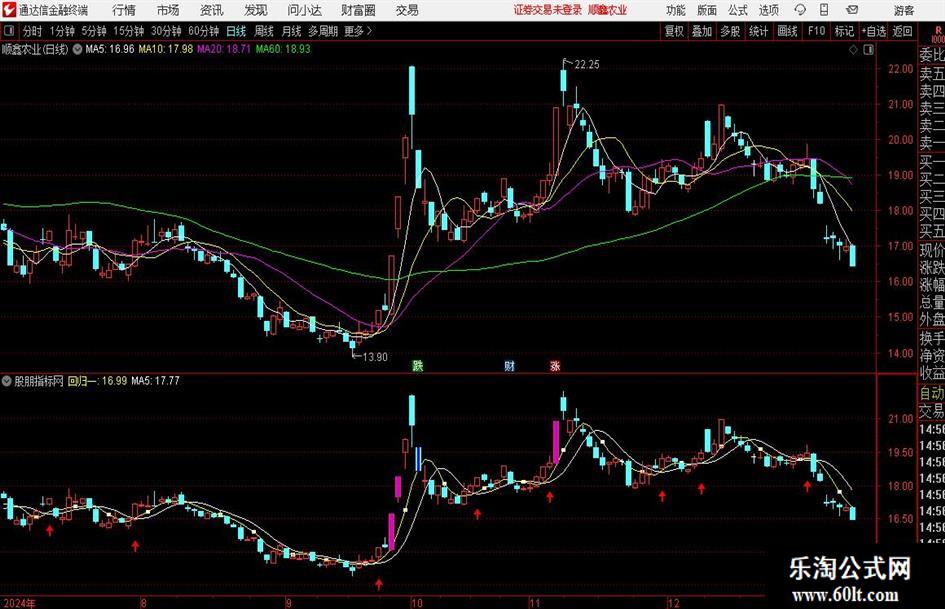Open the 发现 menu
The height and width of the screenshot is (609, 945).
click(256, 10)
